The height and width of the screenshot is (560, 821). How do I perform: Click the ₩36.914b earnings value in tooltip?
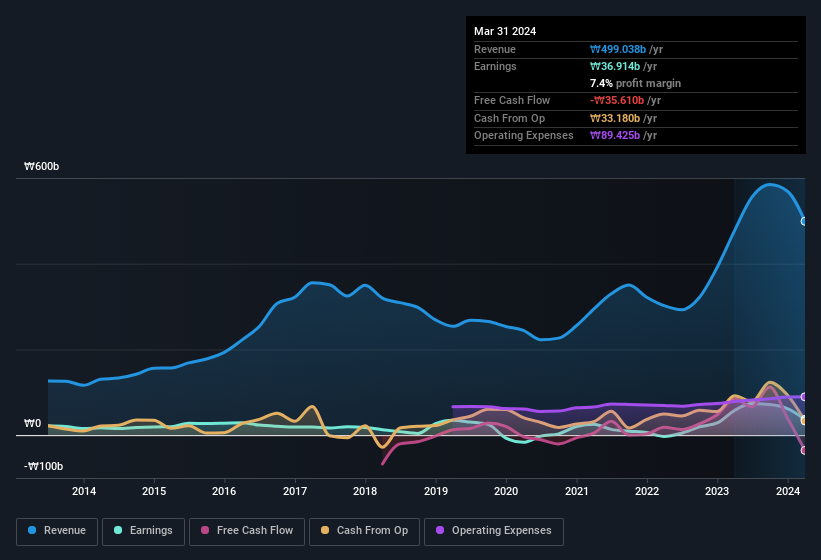[615, 66]
